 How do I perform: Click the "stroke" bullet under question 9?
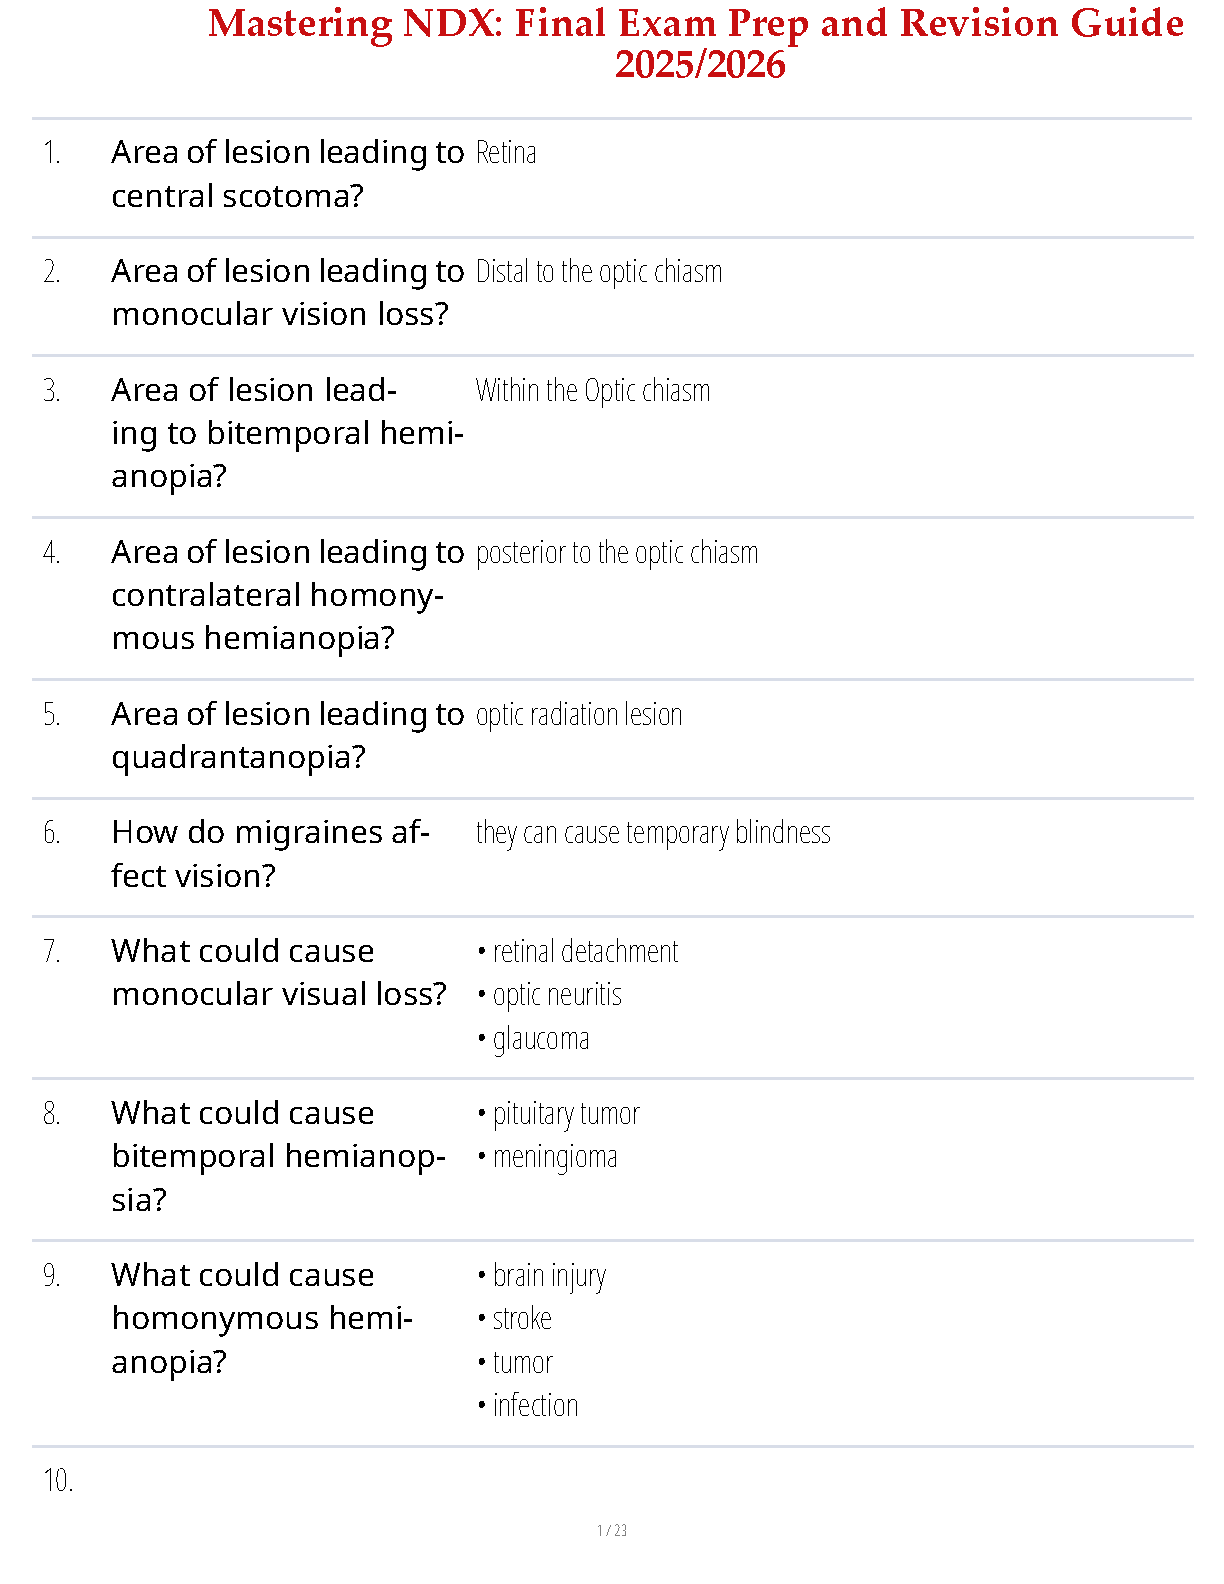tap(521, 1319)
